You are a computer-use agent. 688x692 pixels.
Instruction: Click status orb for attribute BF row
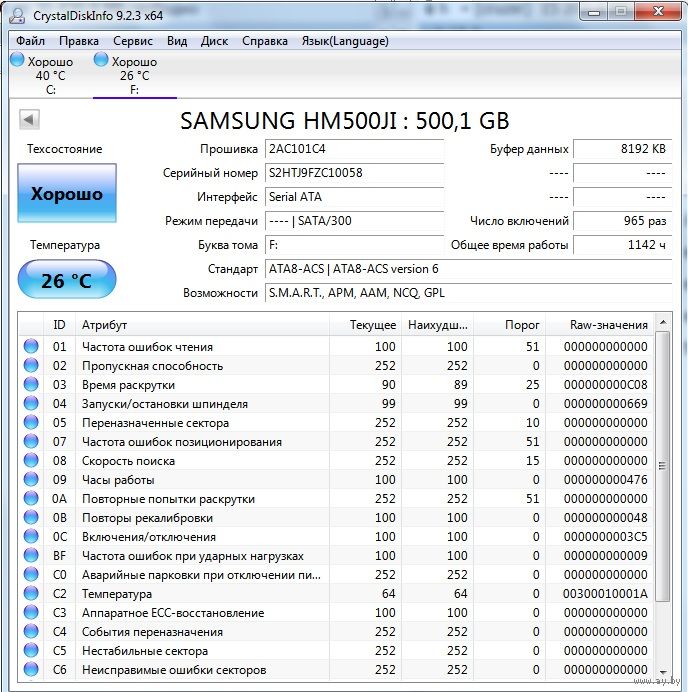(31, 555)
